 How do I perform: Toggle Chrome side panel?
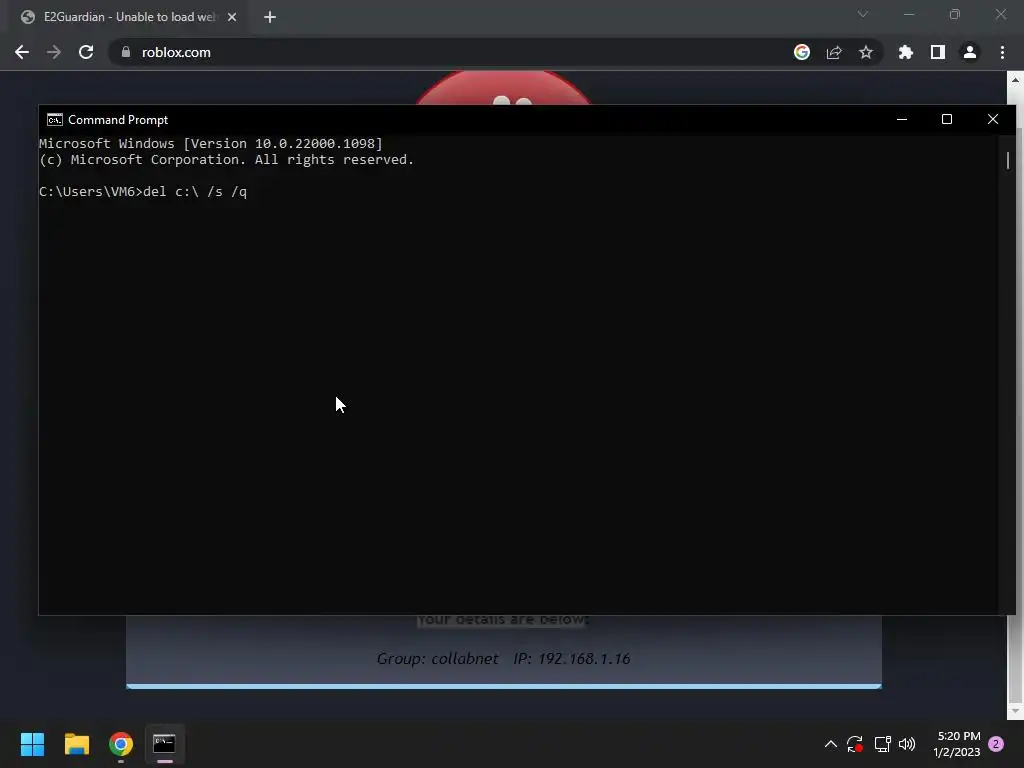[x=938, y=52]
